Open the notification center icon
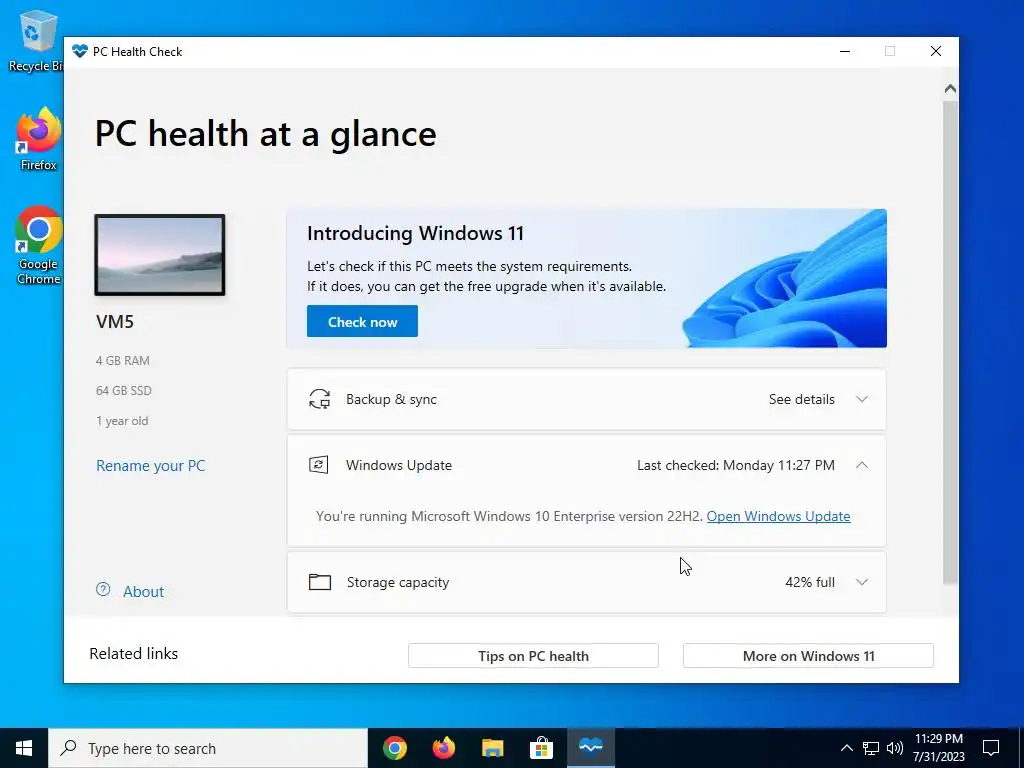Viewport: 1024px width, 768px height. [x=991, y=748]
